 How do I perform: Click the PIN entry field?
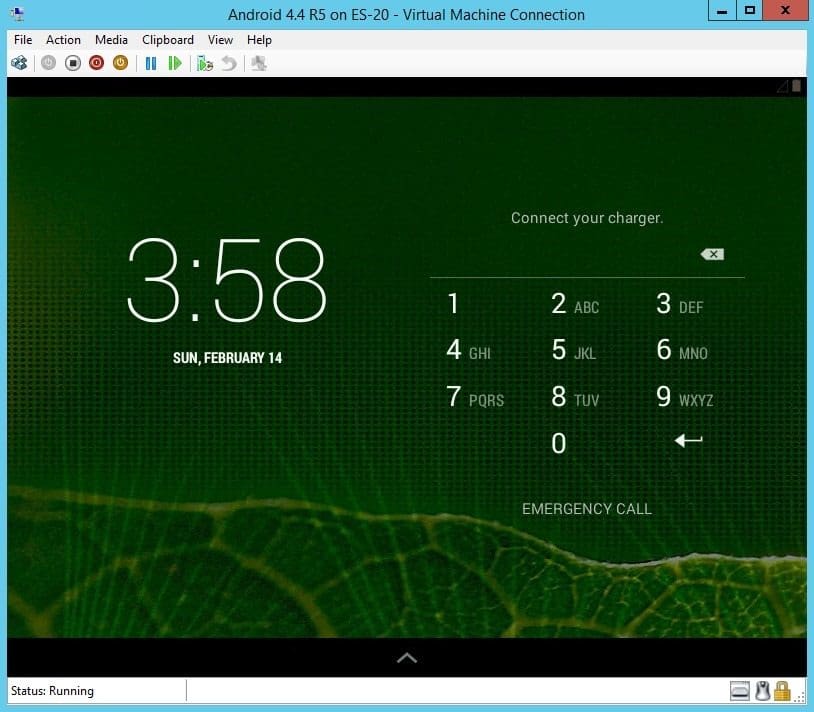point(563,254)
